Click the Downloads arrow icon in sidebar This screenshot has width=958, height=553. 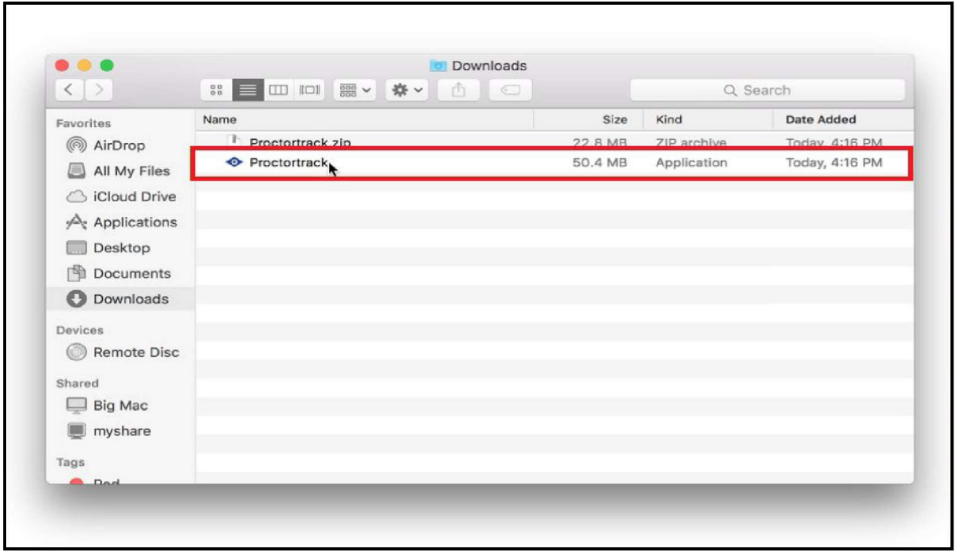[x=76, y=299]
